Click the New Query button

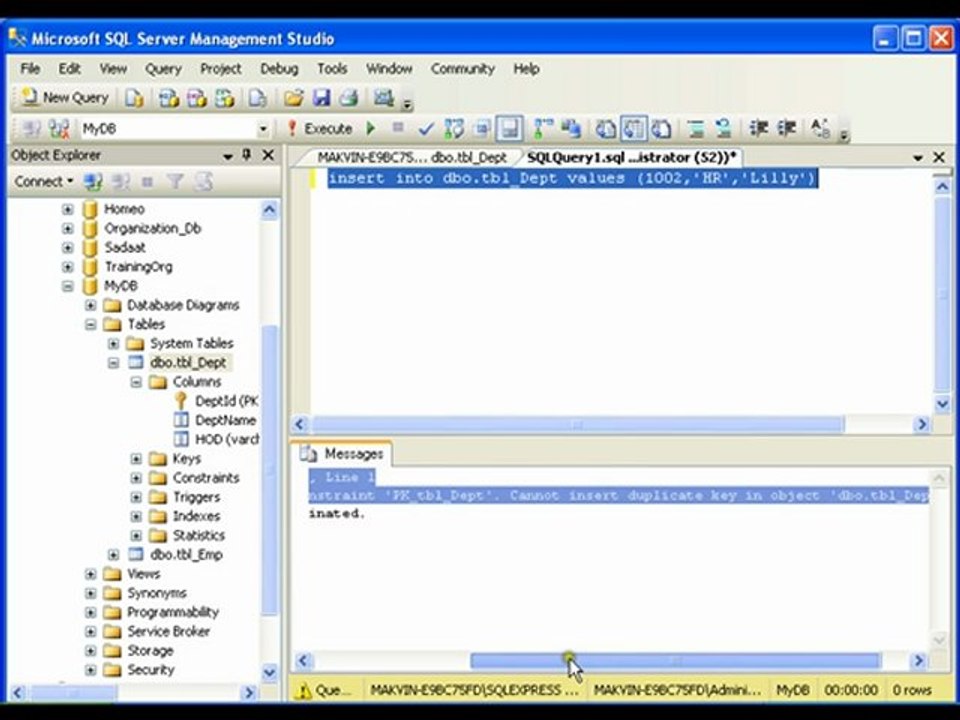coord(65,97)
